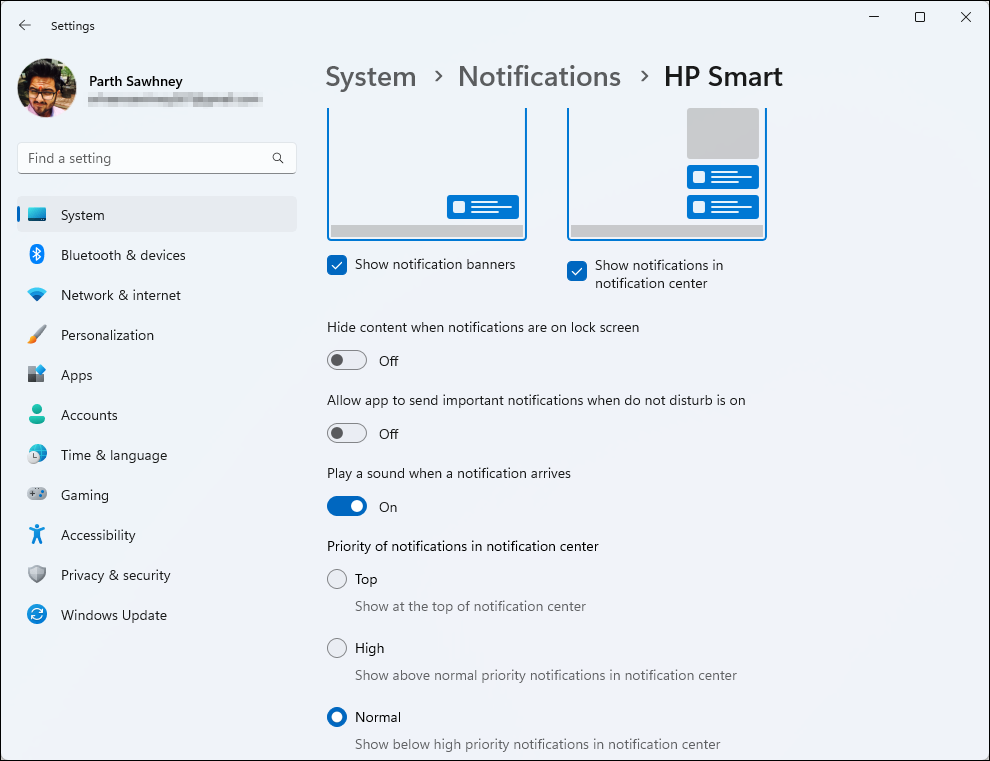Open the Accounts settings icon
This screenshot has height=761, width=990.
coord(38,414)
